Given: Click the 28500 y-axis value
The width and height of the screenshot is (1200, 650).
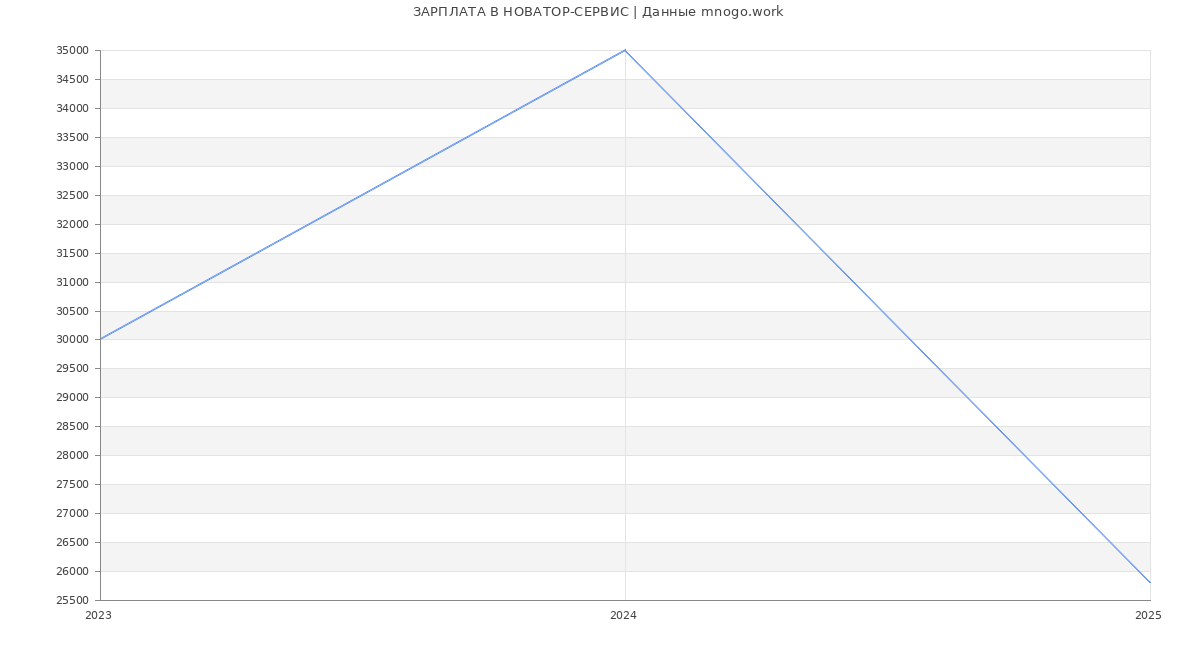Looking at the screenshot, I should pyautogui.click(x=72, y=426).
